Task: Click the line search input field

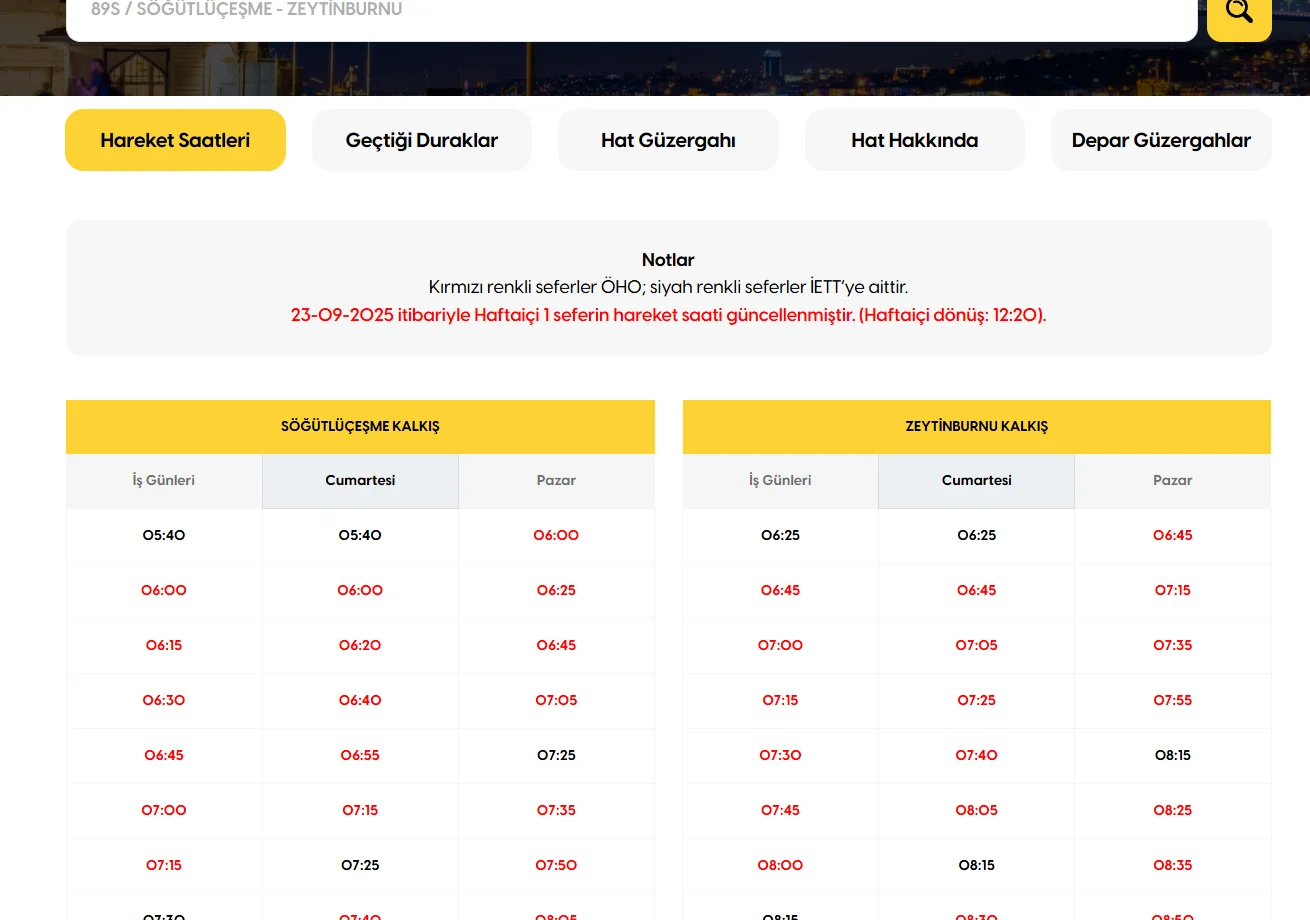Action: (630, 14)
